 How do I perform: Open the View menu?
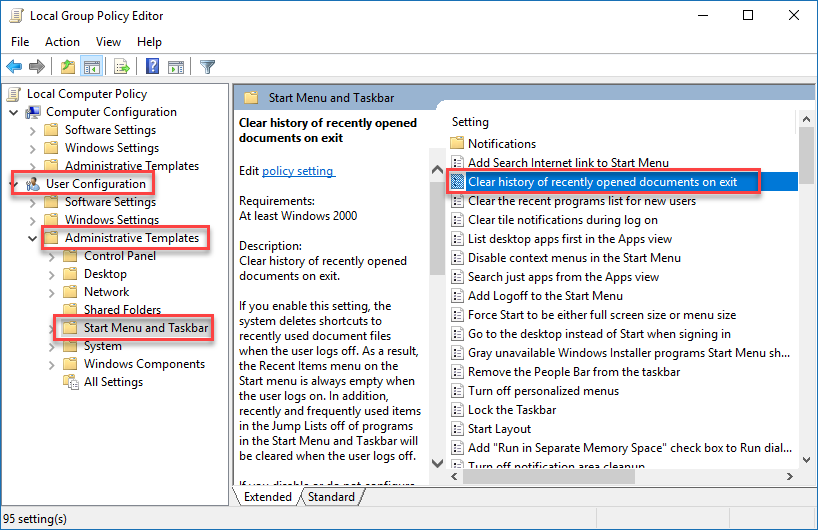[108, 42]
